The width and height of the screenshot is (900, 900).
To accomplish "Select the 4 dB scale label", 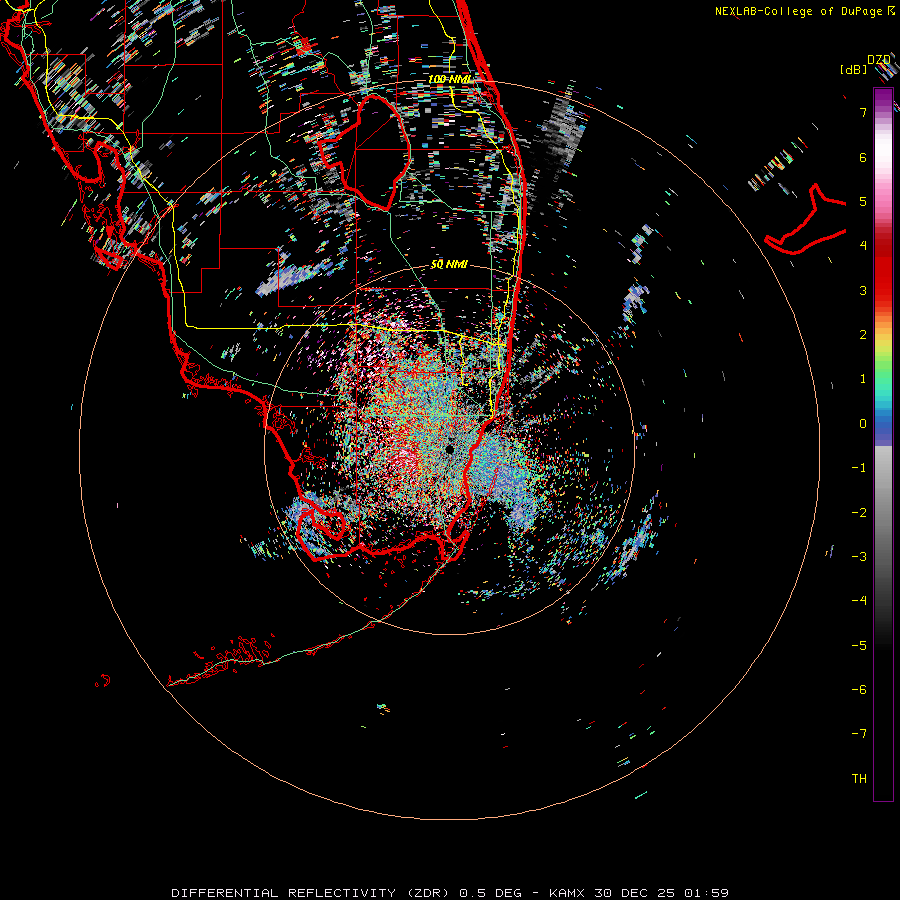I will click(x=863, y=246).
